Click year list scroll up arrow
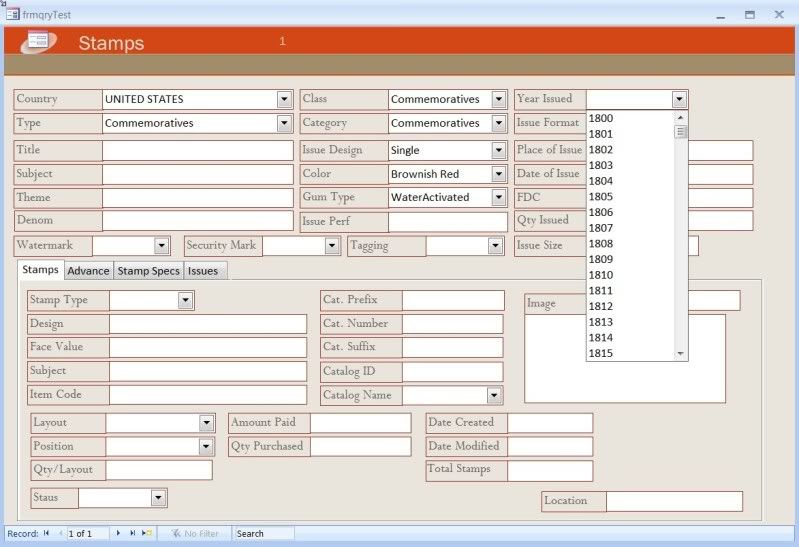799x547 pixels. point(680,117)
